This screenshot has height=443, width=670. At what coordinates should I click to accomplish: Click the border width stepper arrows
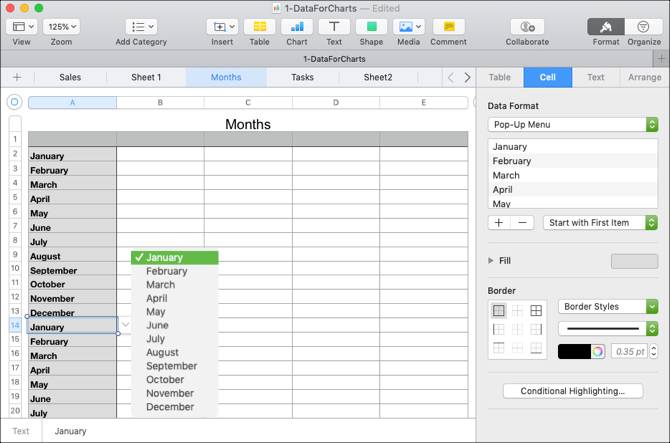tap(653, 352)
